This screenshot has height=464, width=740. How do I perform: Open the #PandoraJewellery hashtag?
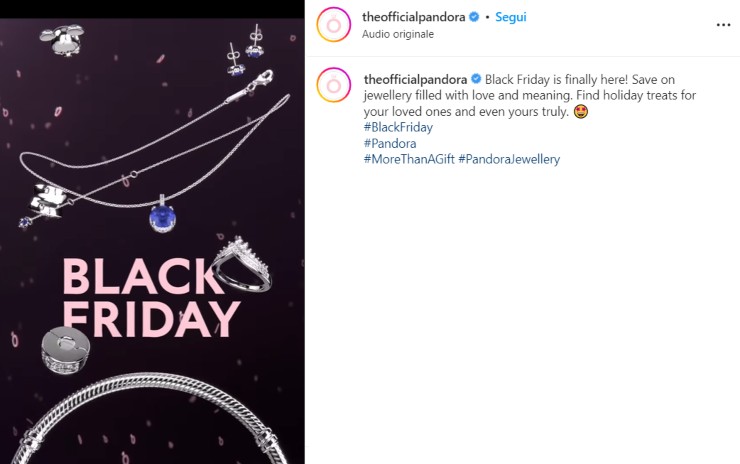[x=509, y=159]
